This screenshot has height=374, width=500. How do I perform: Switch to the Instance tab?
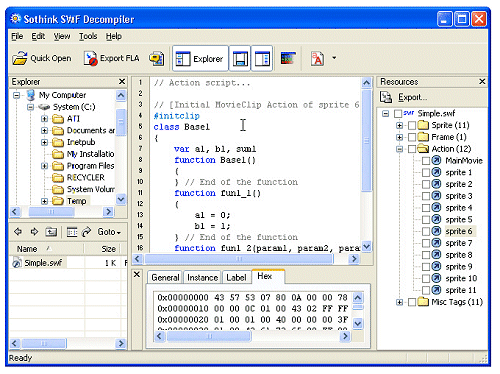[202, 277]
